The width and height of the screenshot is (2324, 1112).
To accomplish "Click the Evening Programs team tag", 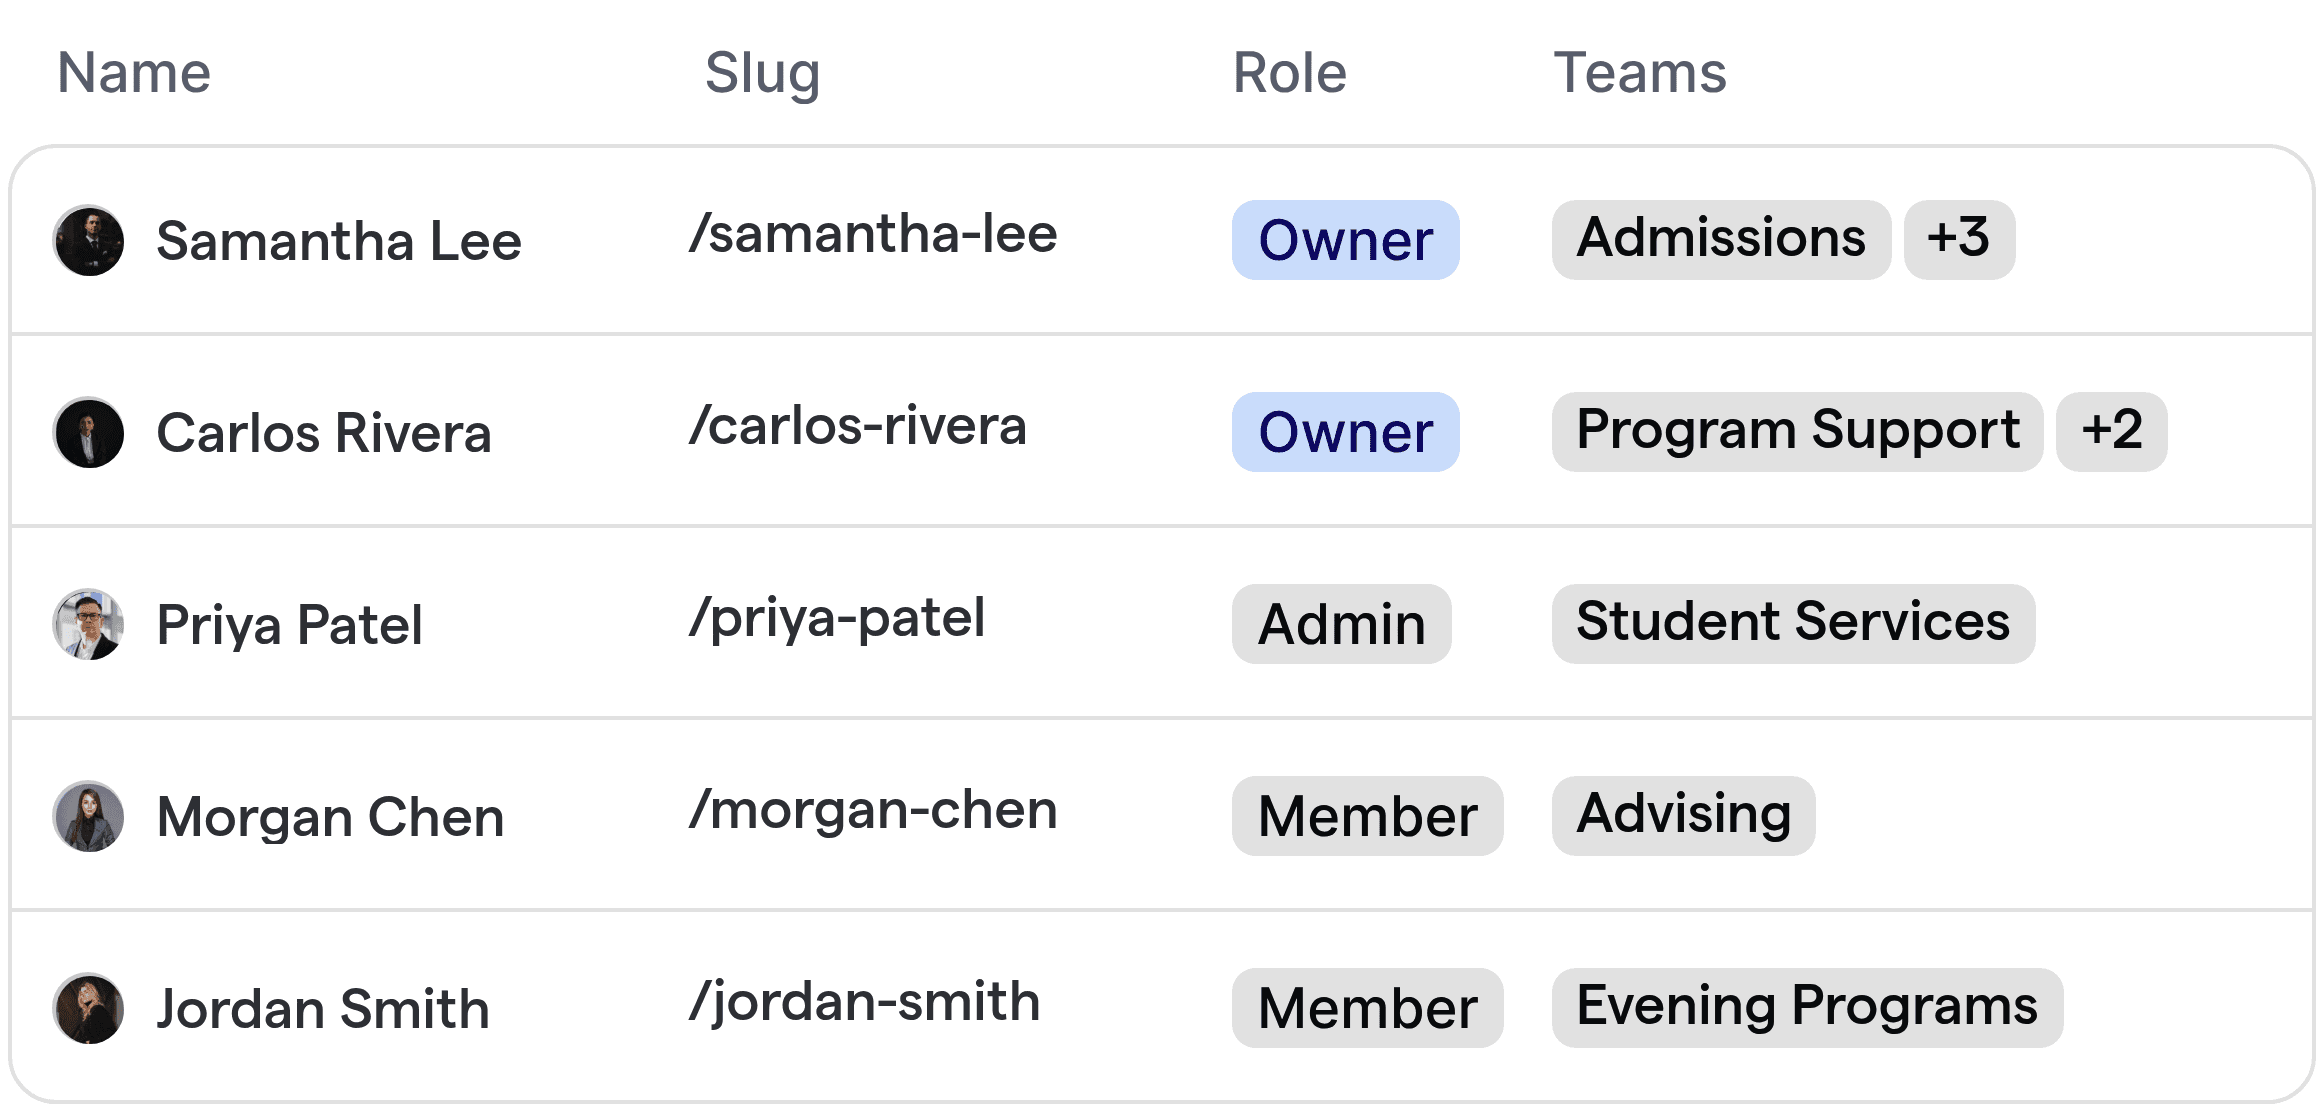I will coord(1807,1008).
